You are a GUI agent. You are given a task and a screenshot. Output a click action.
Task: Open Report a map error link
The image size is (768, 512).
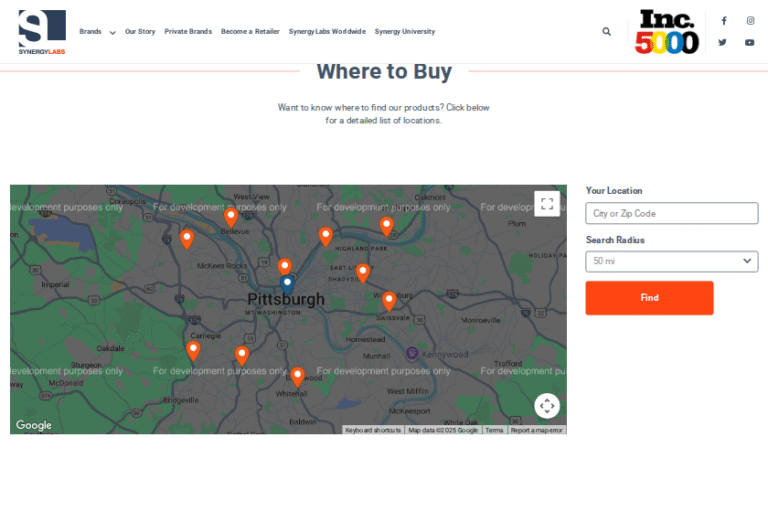point(537,430)
